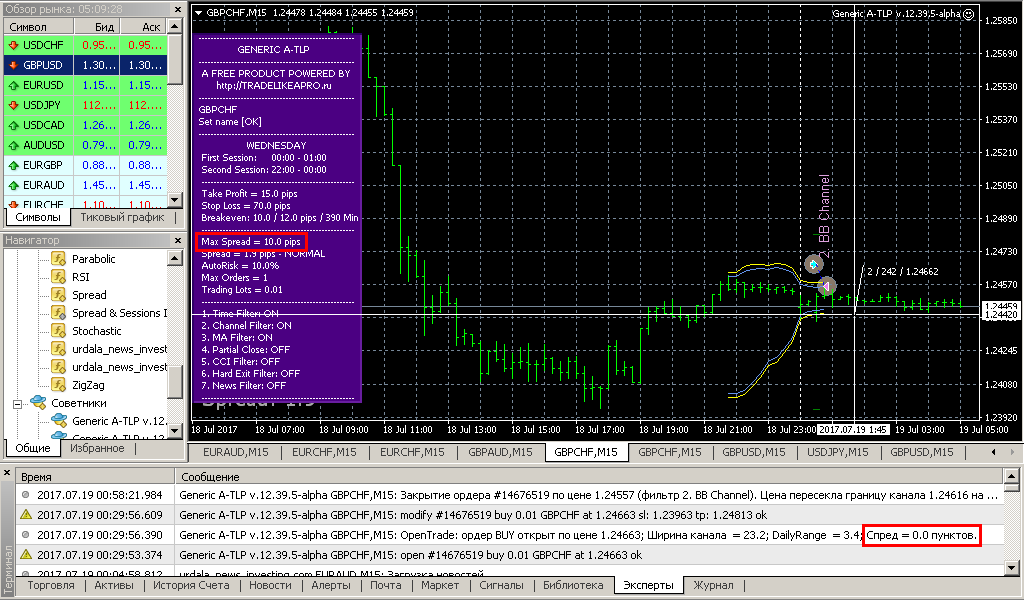This screenshot has height=601, width=1024.
Task: Select the first urdala_news_invest indicator icon
Action: coord(59,349)
